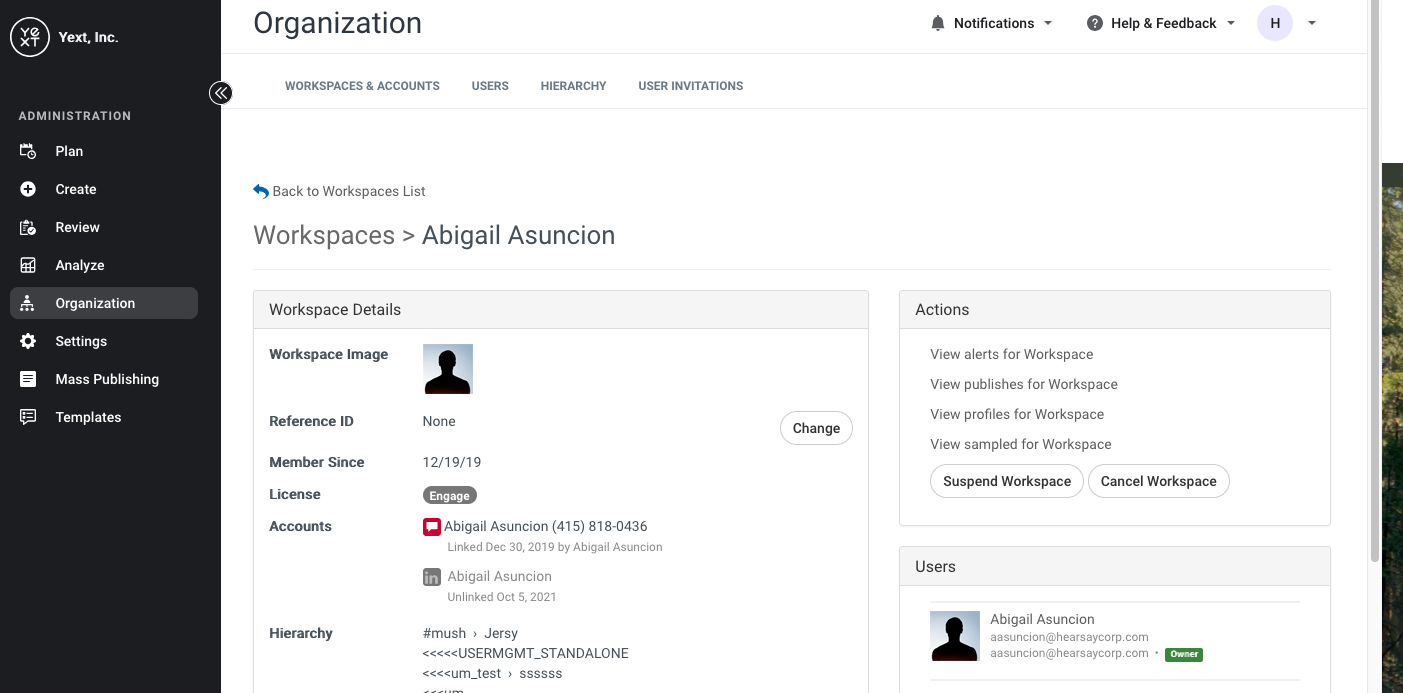The image size is (1403, 693).
Task: Expand the Notifications dropdown arrow
Action: (x=1048, y=23)
